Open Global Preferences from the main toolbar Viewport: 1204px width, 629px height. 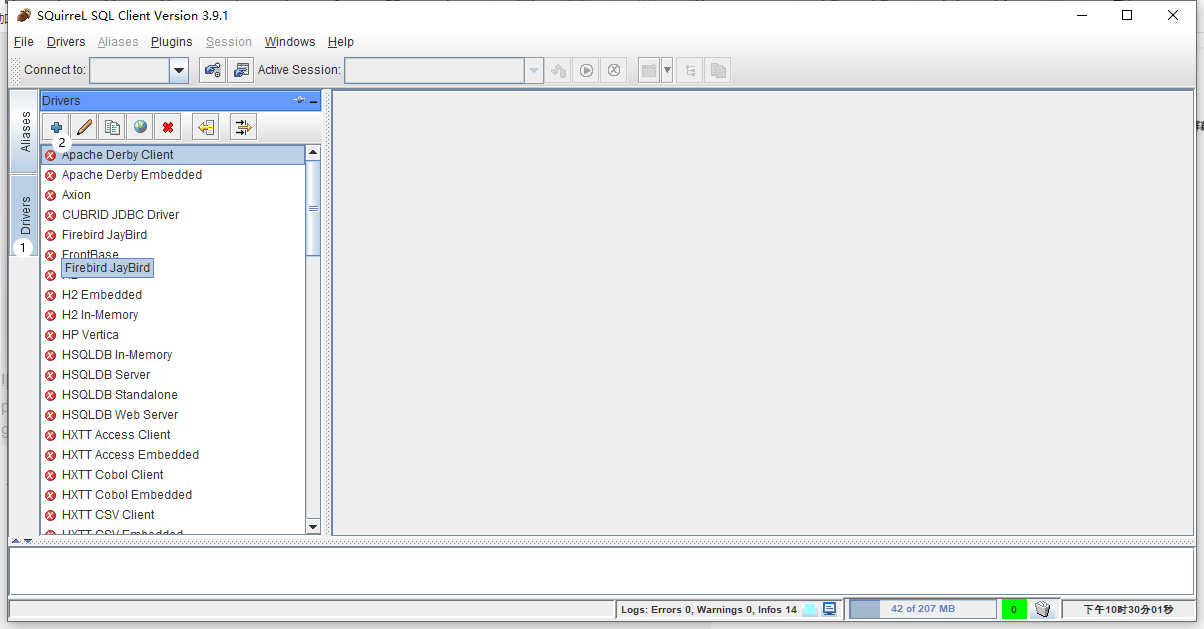click(212, 70)
